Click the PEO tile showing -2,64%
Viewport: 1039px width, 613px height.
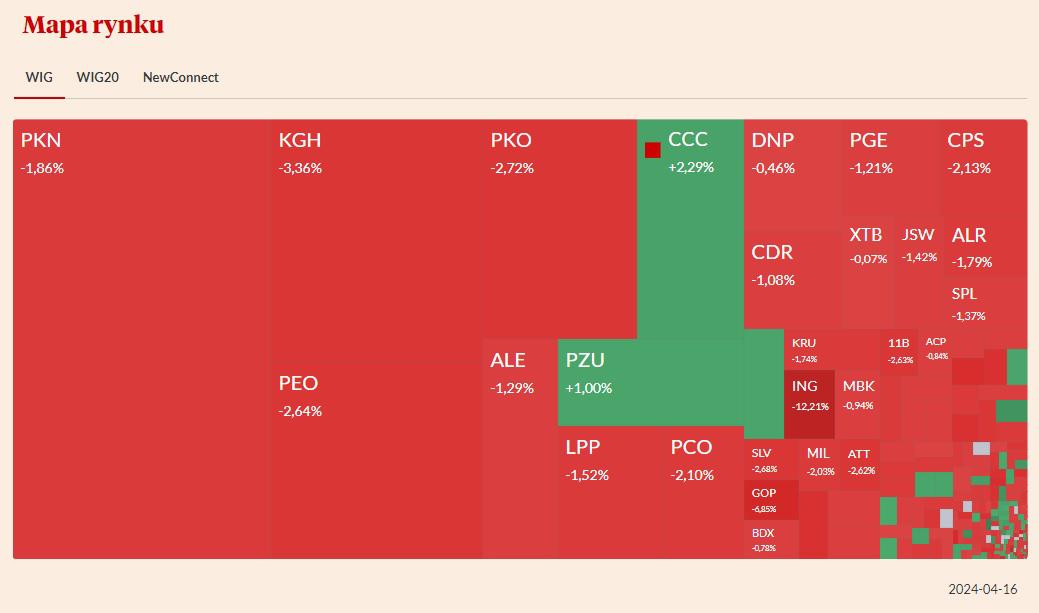[376, 460]
